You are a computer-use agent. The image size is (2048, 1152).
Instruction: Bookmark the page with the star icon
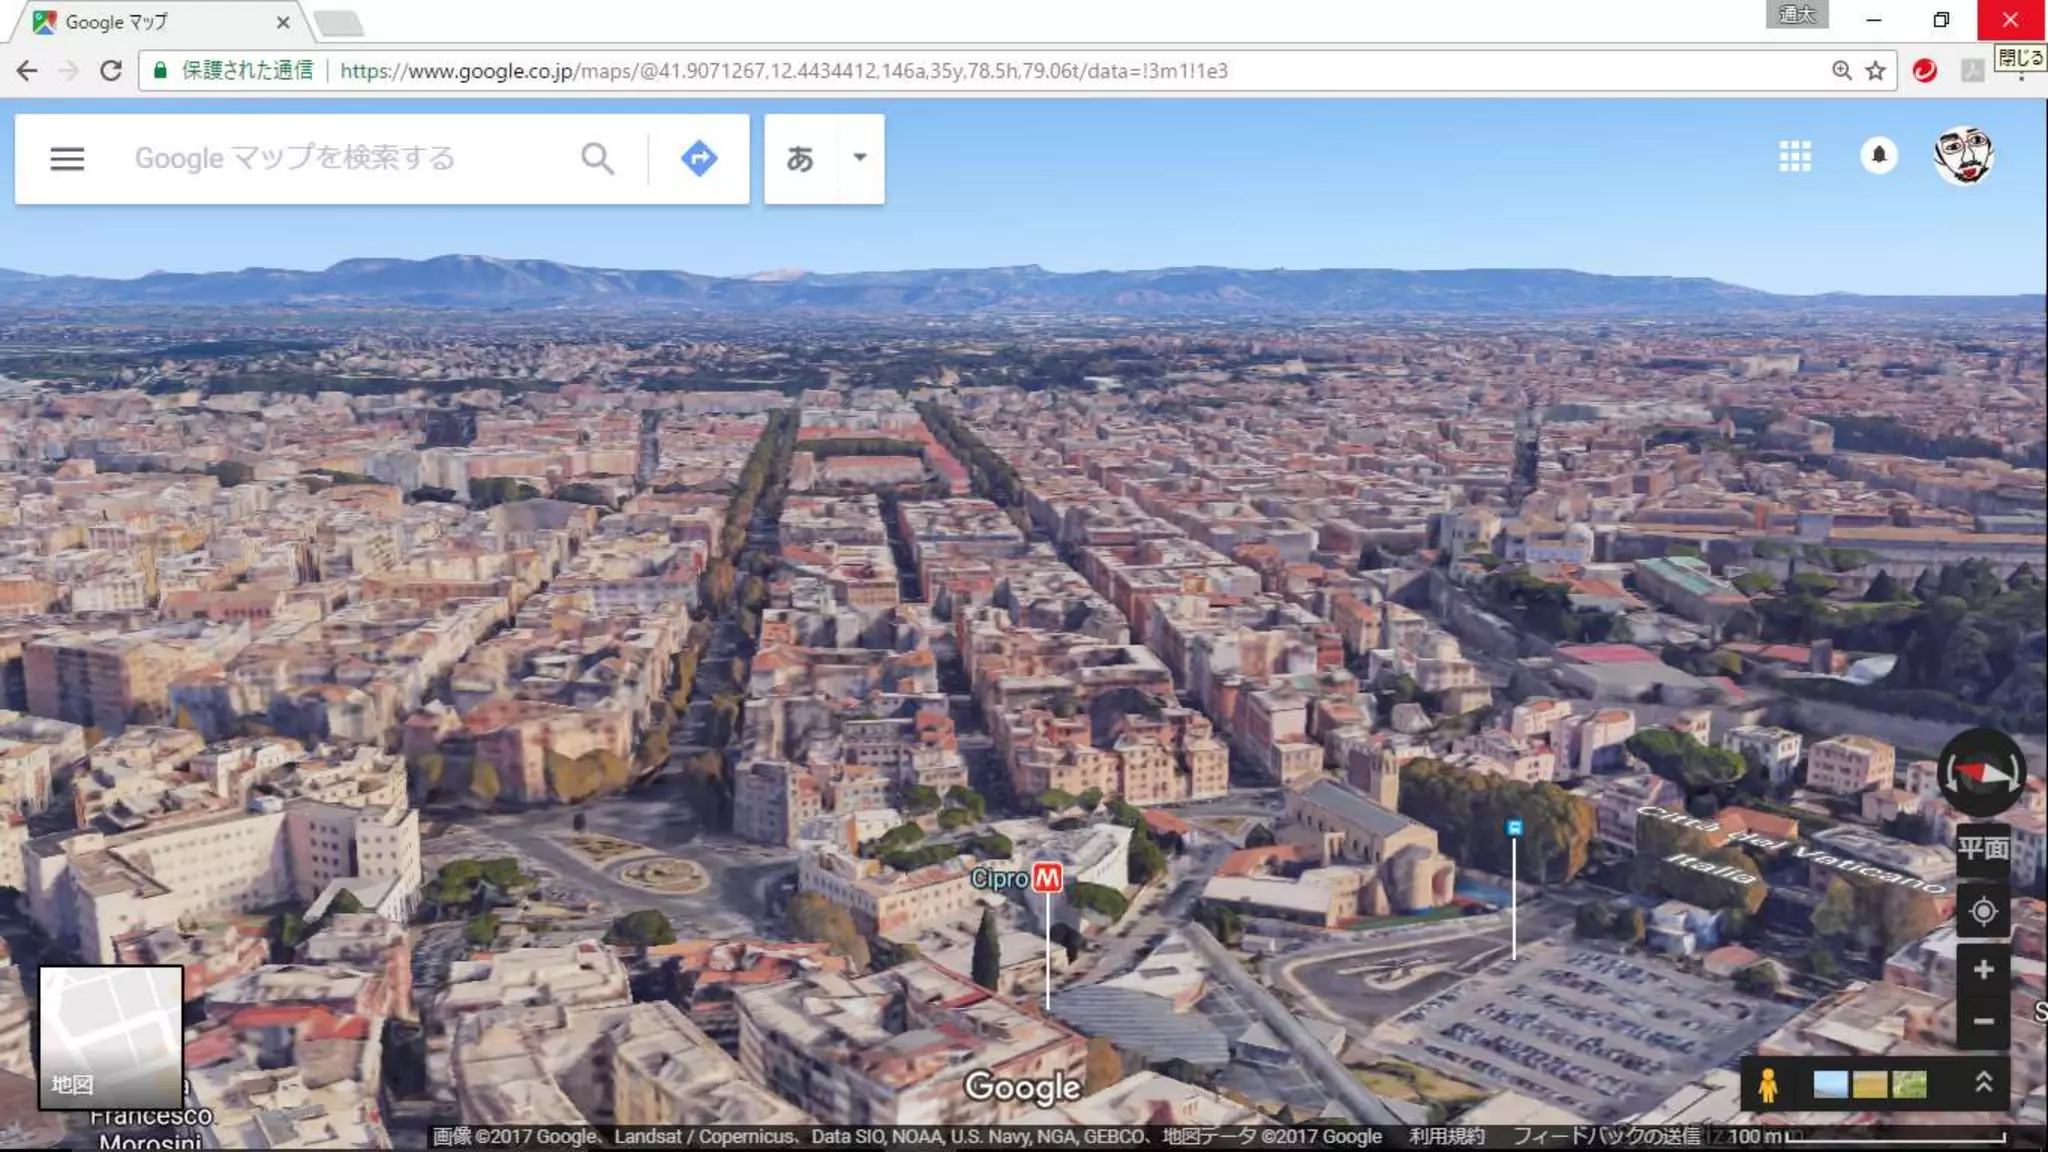(1876, 71)
